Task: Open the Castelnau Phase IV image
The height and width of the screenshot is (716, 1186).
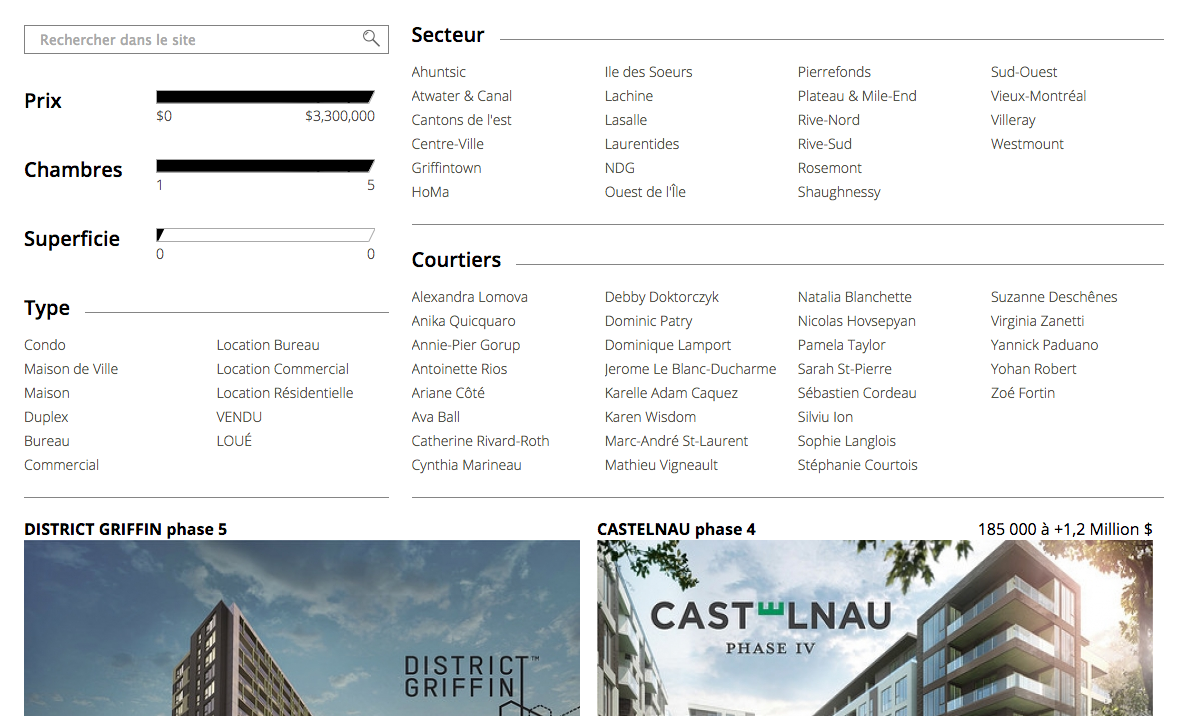Action: pos(875,628)
